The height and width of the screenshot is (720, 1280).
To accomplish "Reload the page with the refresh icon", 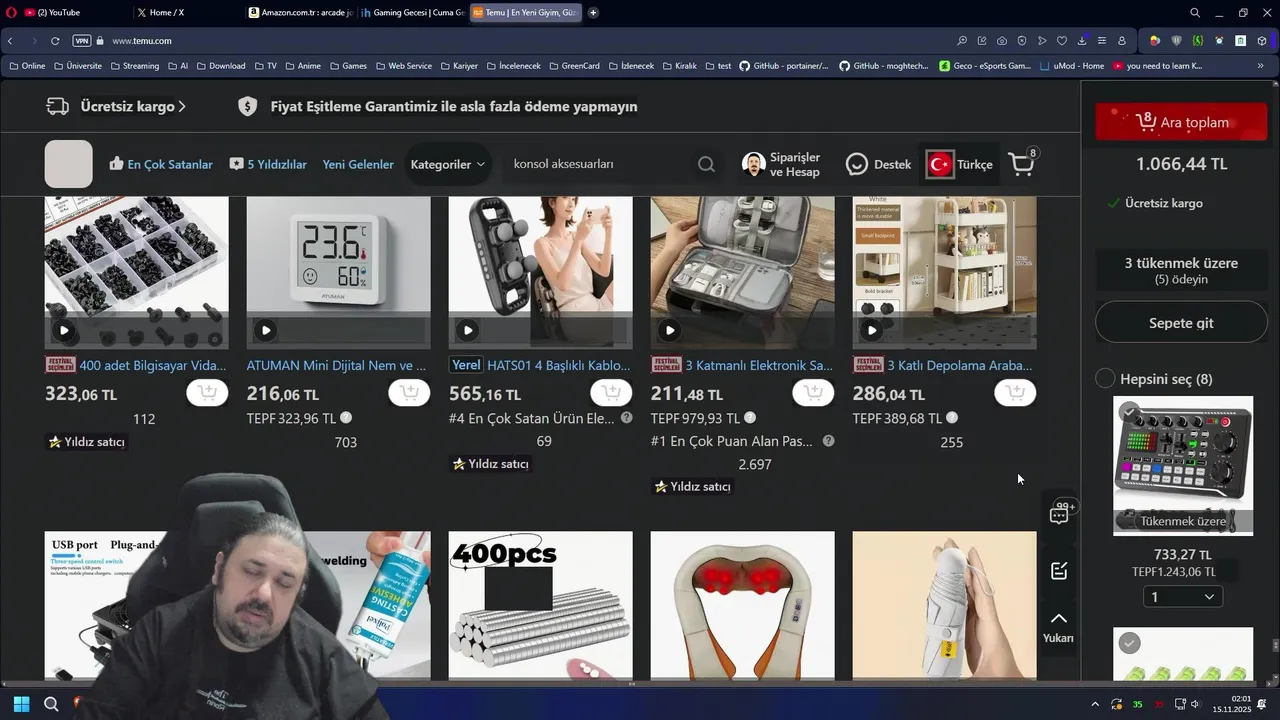I will click(x=55, y=41).
